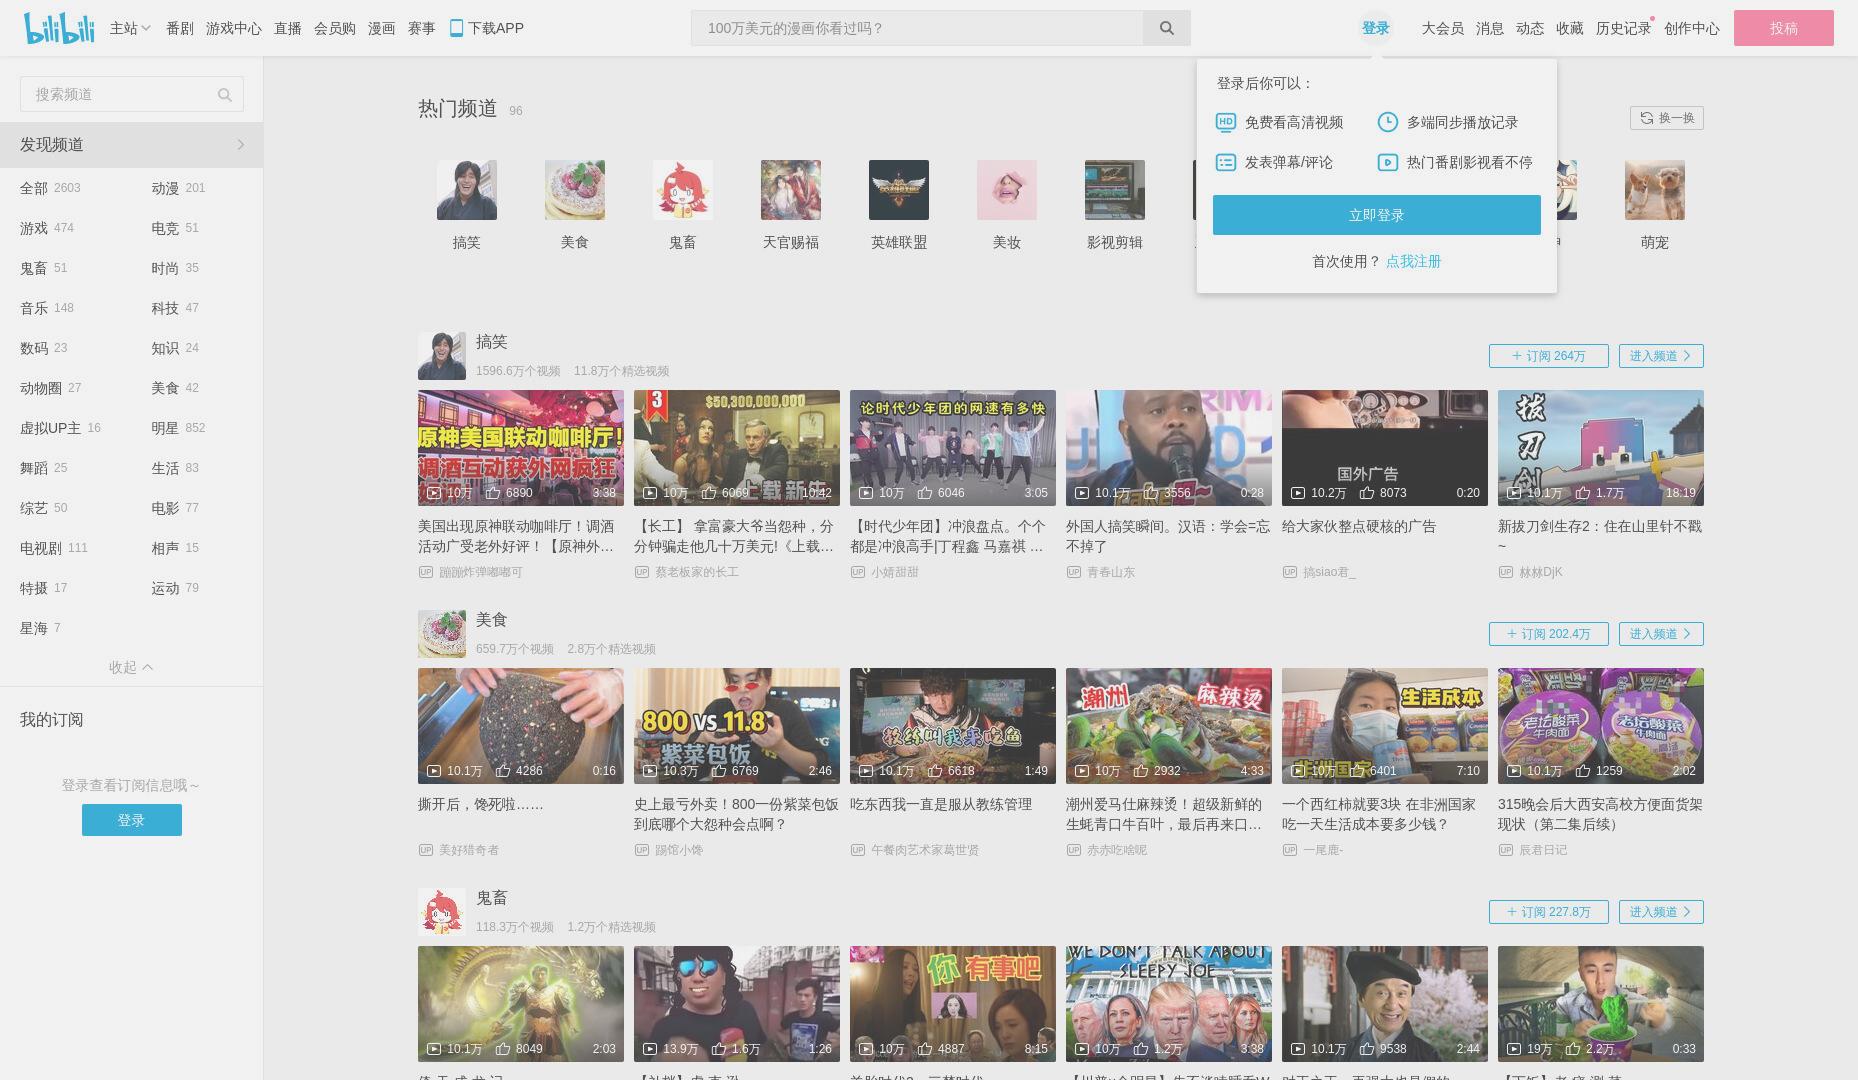Open 进入频道 for 搞笑 section
This screenshot has width=1858, height=1080.
pyautogui.click(x=1661, y=356)
